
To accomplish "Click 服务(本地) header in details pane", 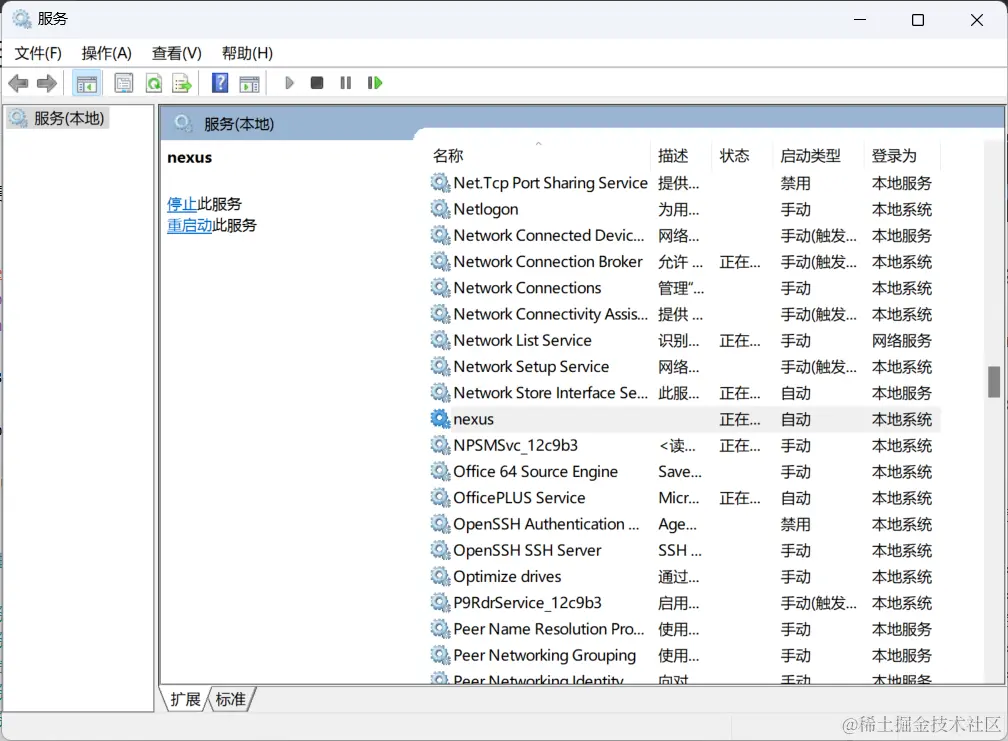I will 238,124.
